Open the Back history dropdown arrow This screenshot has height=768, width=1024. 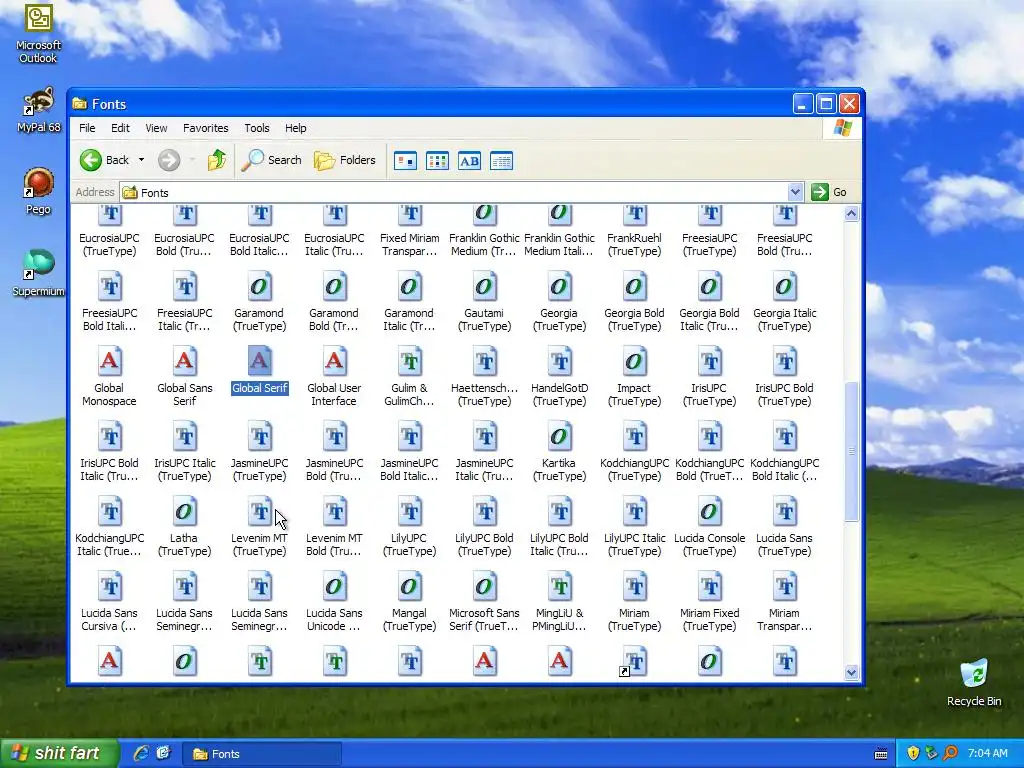pos(141,160)
